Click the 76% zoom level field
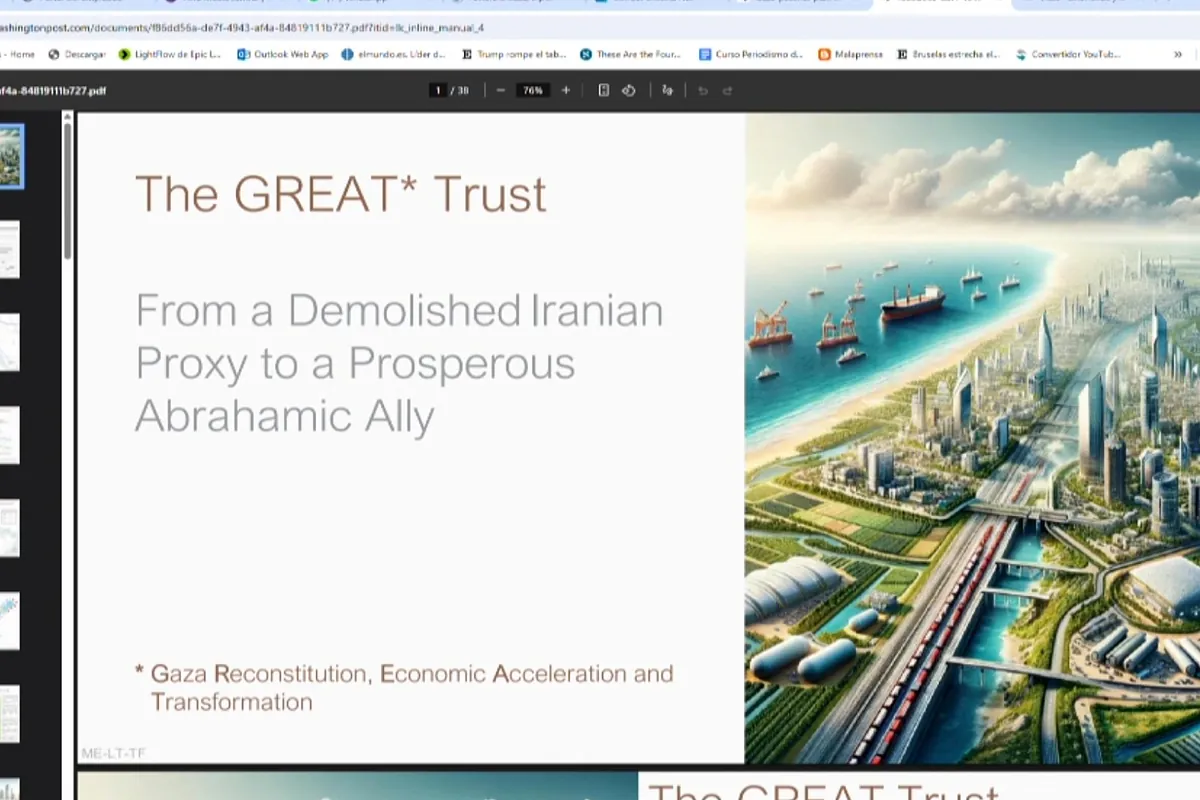The image size is (1200, 800). [532, 90]
